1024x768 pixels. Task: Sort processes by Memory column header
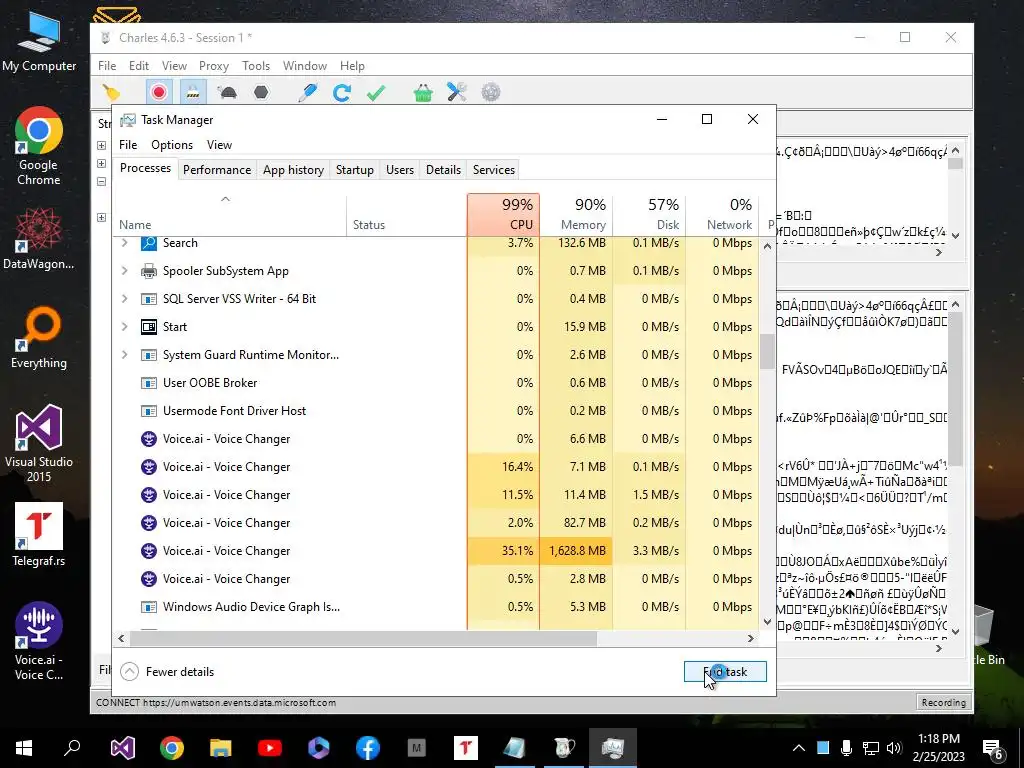(576, 215)
